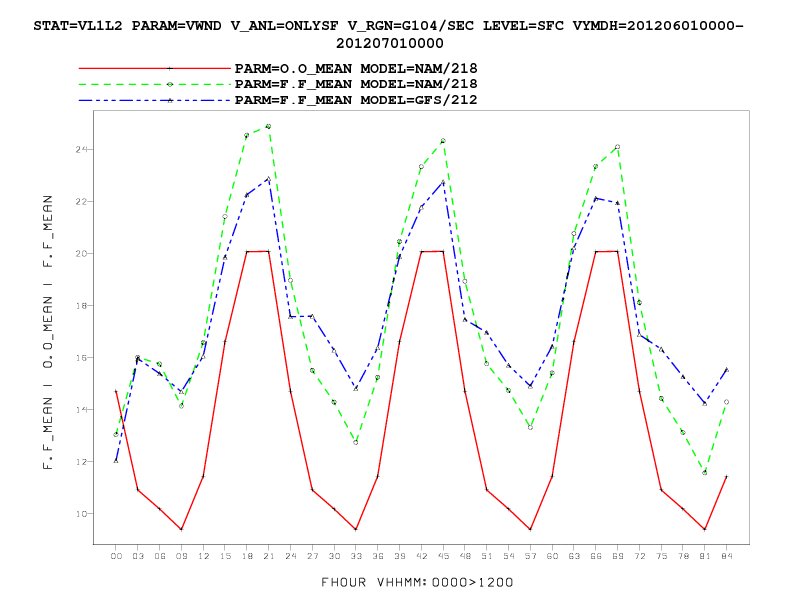The width and height of the screenshot is (792, 612).
Task: Click y-axis tick value 22
Action: click(81, 201)
